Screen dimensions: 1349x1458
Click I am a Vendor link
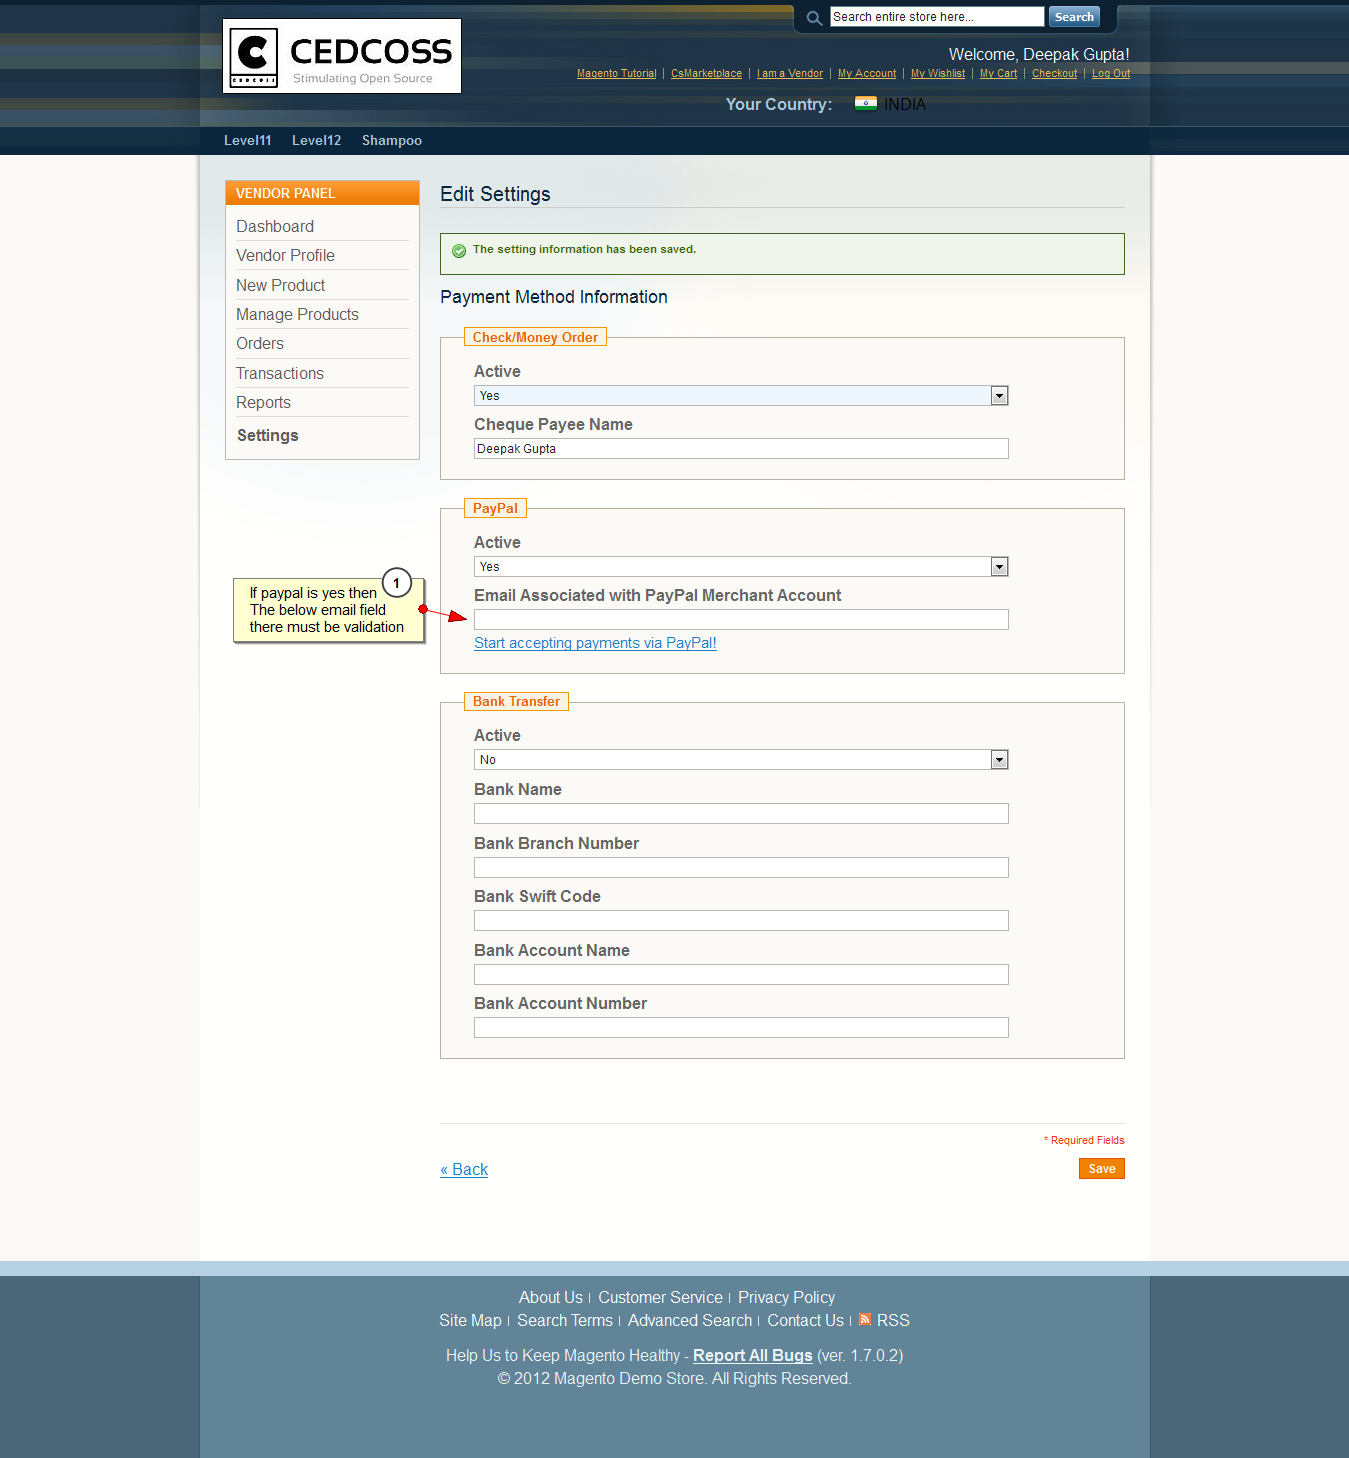pos(790,74)
